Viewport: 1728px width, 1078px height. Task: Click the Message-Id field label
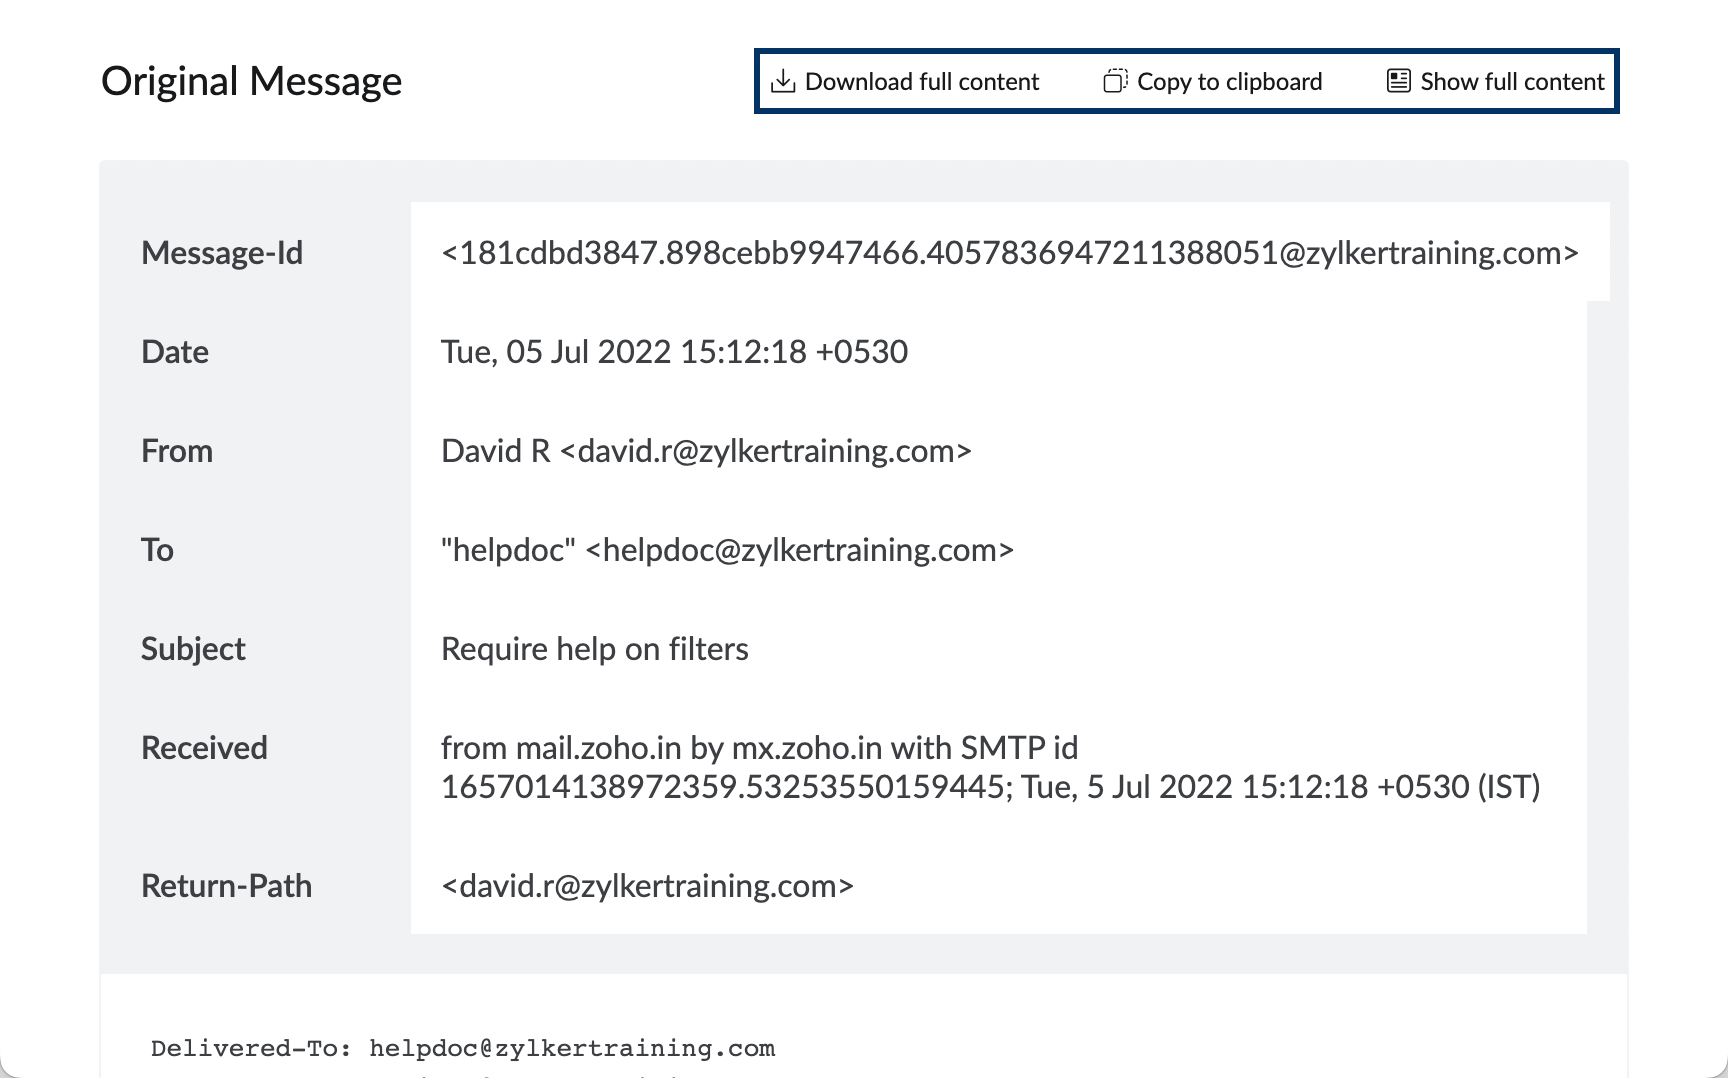coord(222,253)
